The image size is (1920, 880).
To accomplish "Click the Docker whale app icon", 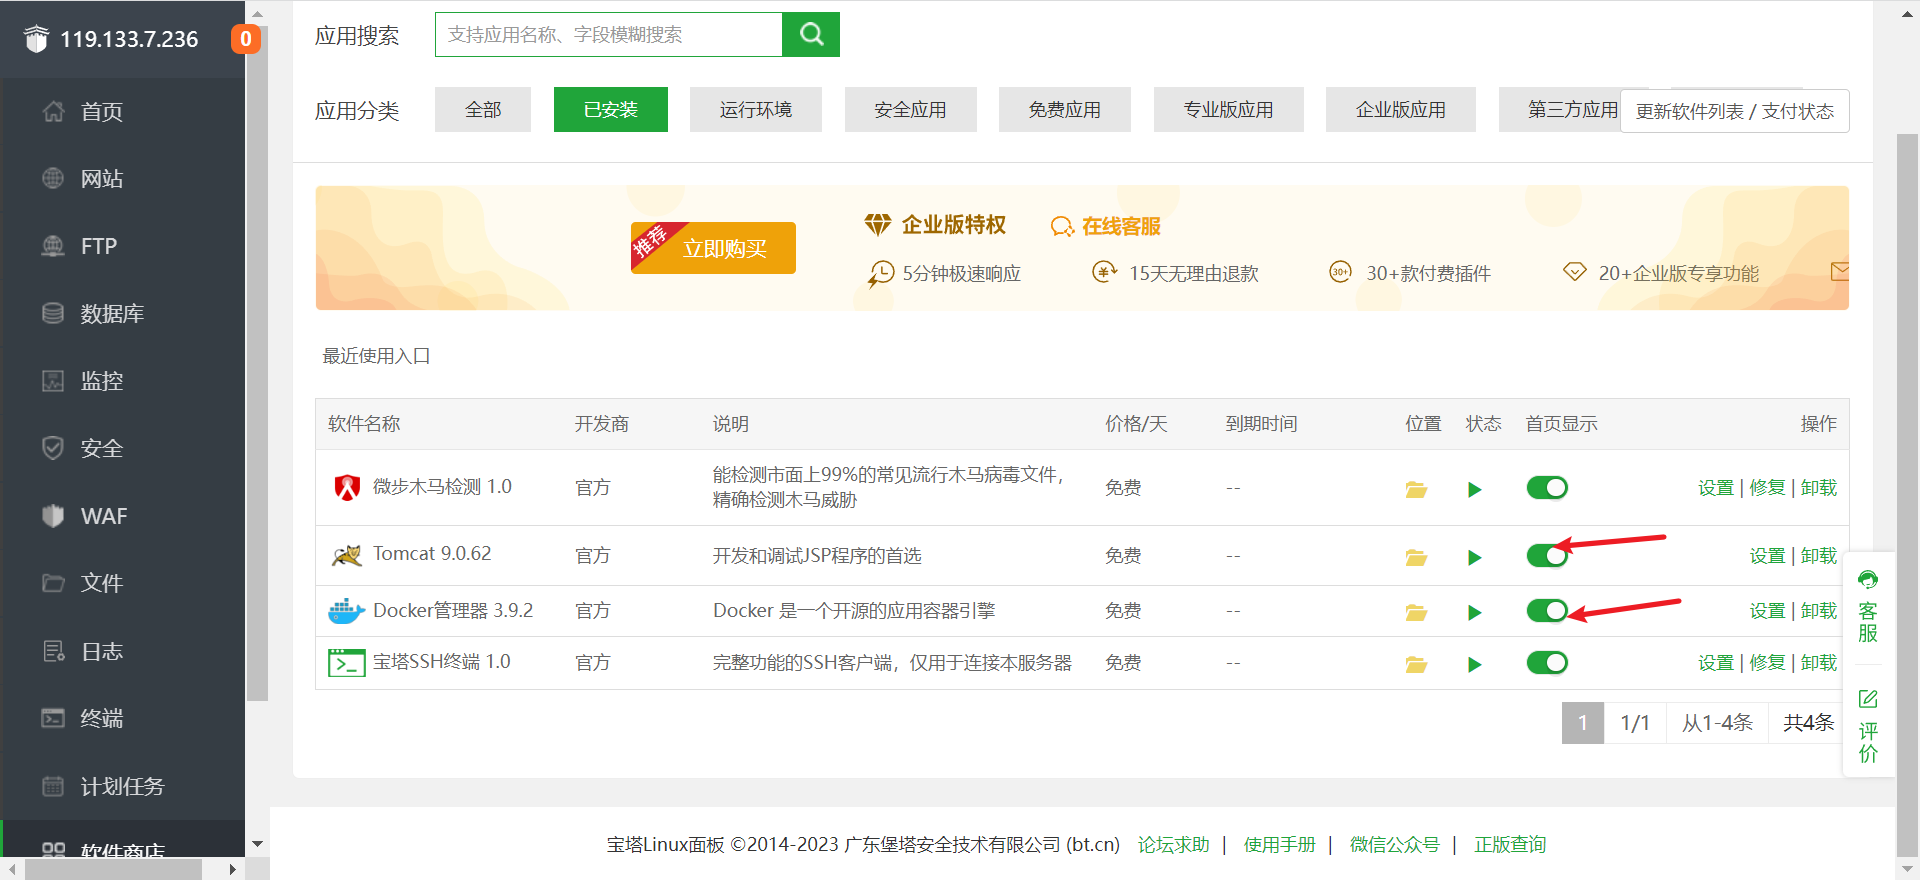I will (x=346, y=611).
